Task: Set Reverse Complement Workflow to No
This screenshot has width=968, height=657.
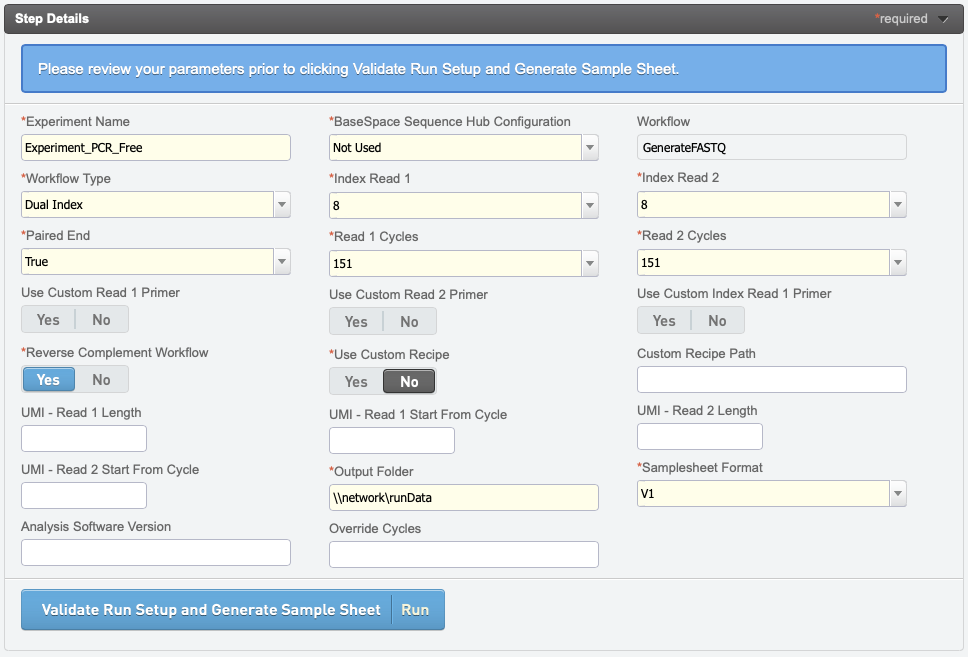Action: [x=101, y=380]
